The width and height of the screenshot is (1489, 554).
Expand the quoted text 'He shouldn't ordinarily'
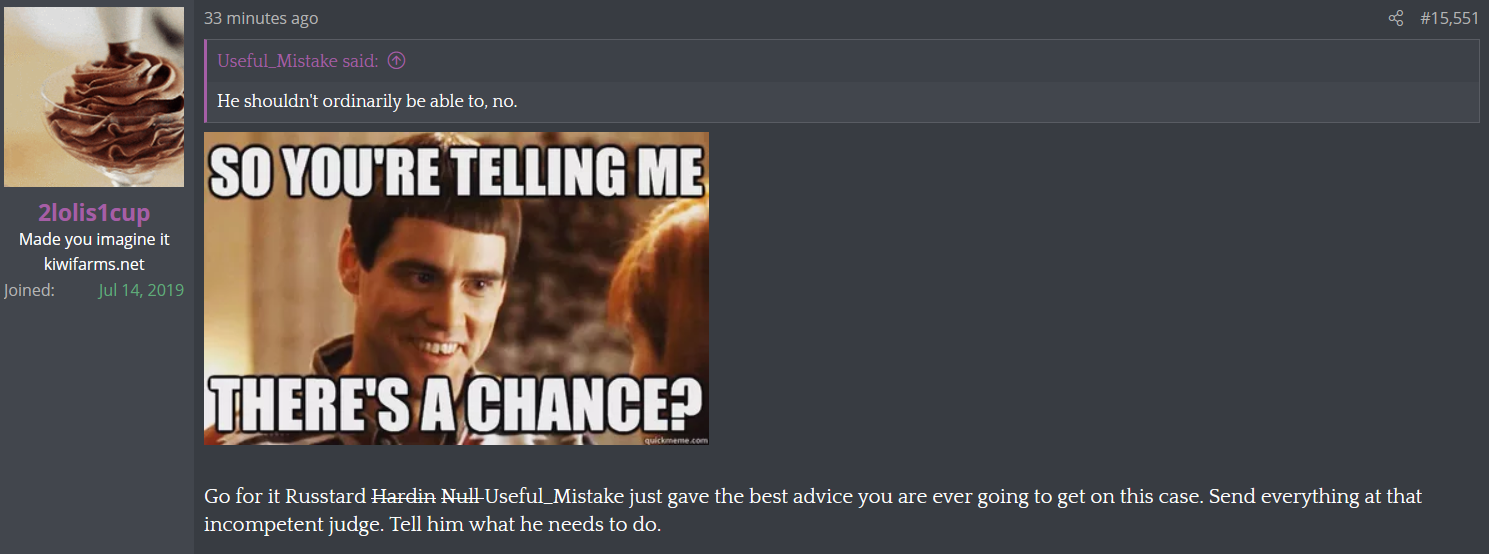367,101
